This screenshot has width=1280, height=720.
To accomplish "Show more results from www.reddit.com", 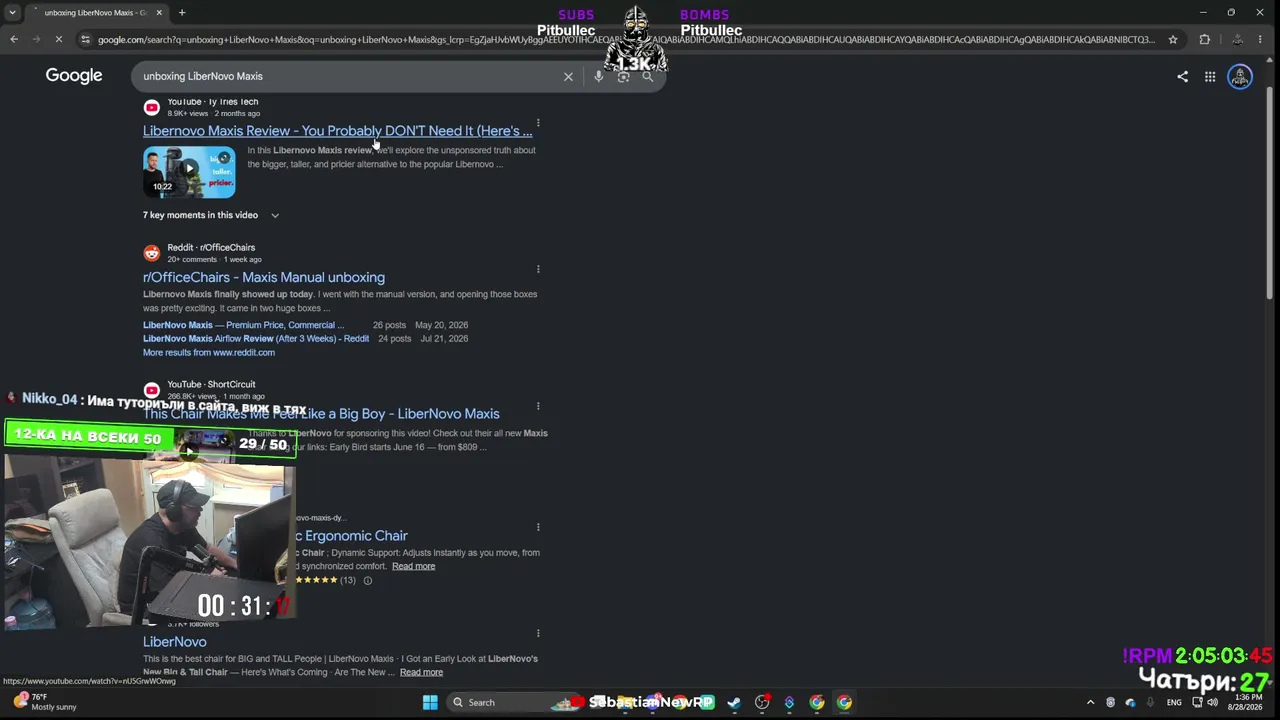I will pyautogui.click(x=209, y=353).
